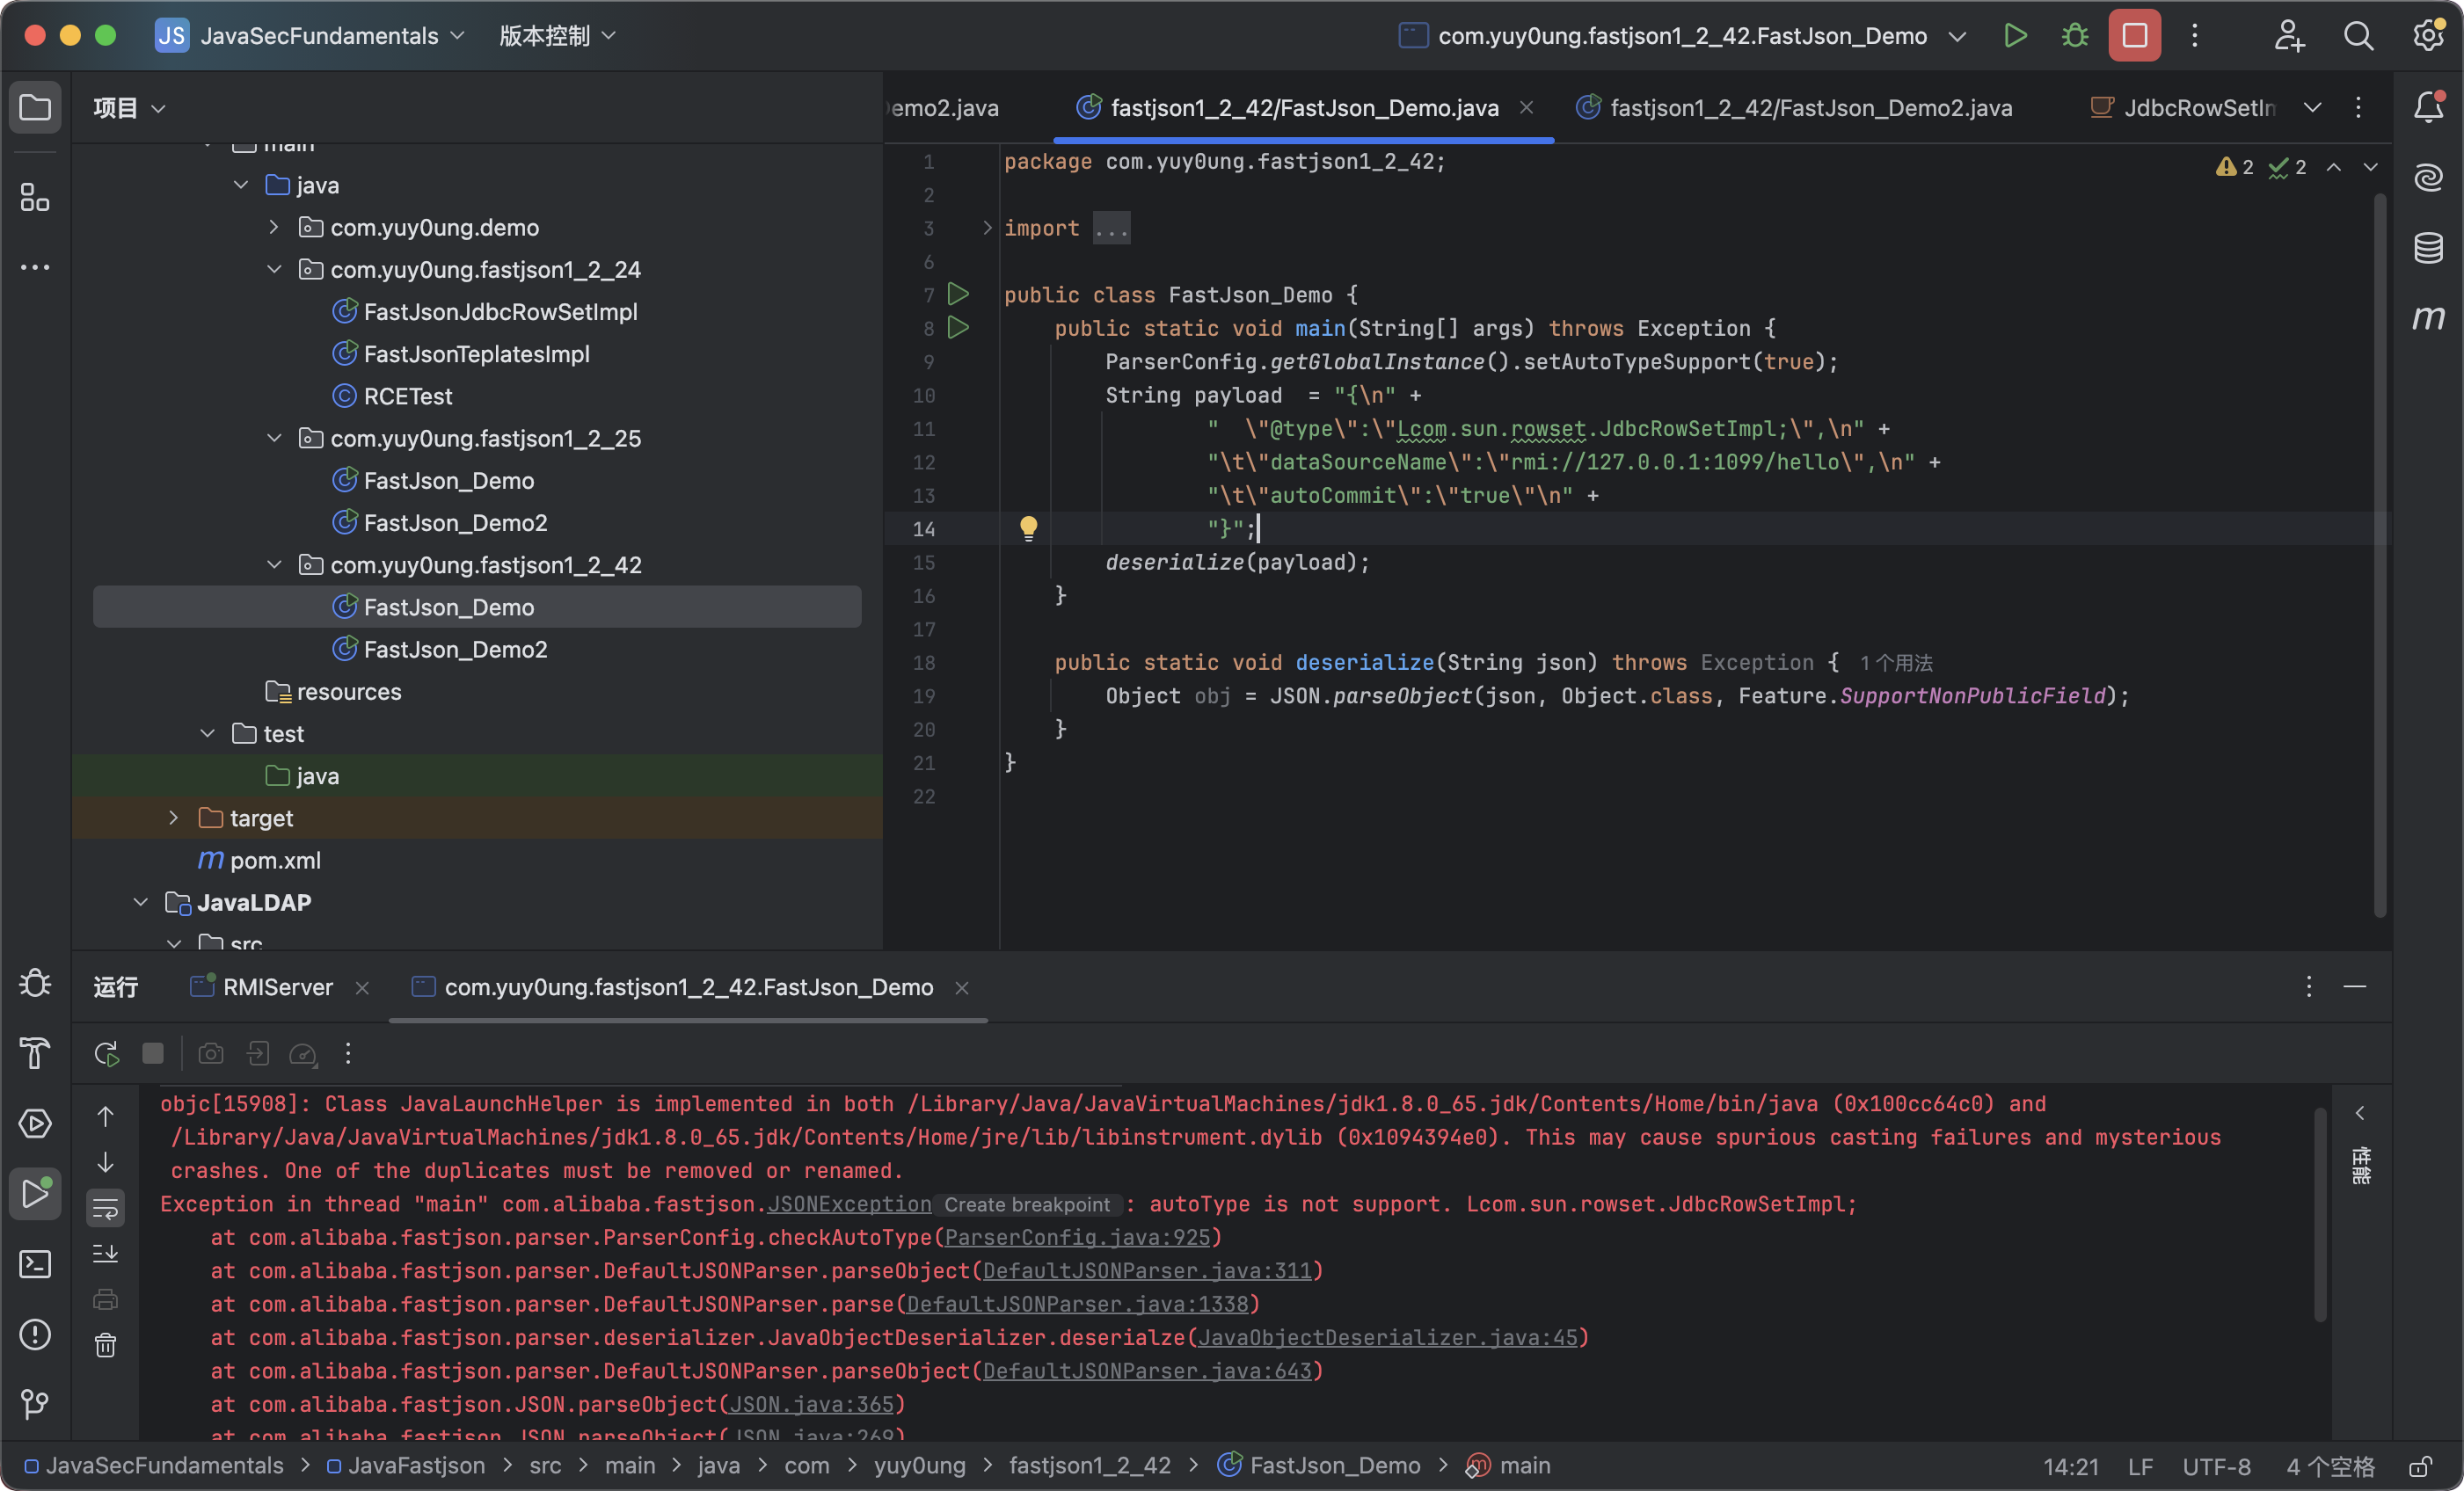Click the Create breakpoint inline button
This screenshot has width=2464, height=1491.
pyautogui.click(x=1026, y=1204)
